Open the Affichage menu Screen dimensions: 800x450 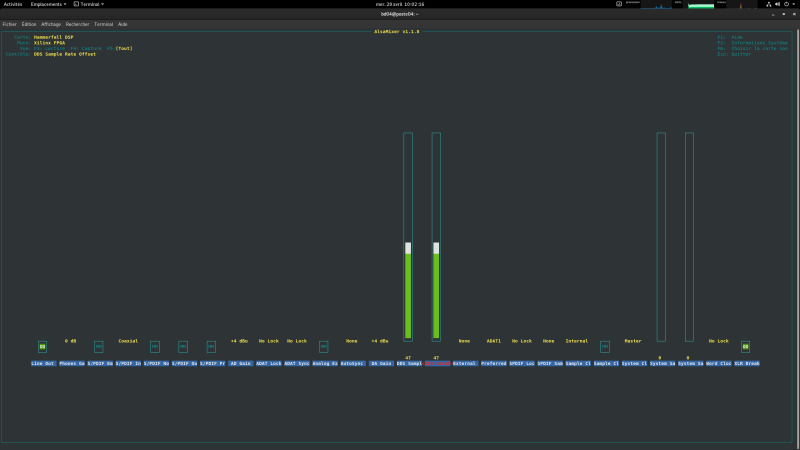[x=51, y=24]
